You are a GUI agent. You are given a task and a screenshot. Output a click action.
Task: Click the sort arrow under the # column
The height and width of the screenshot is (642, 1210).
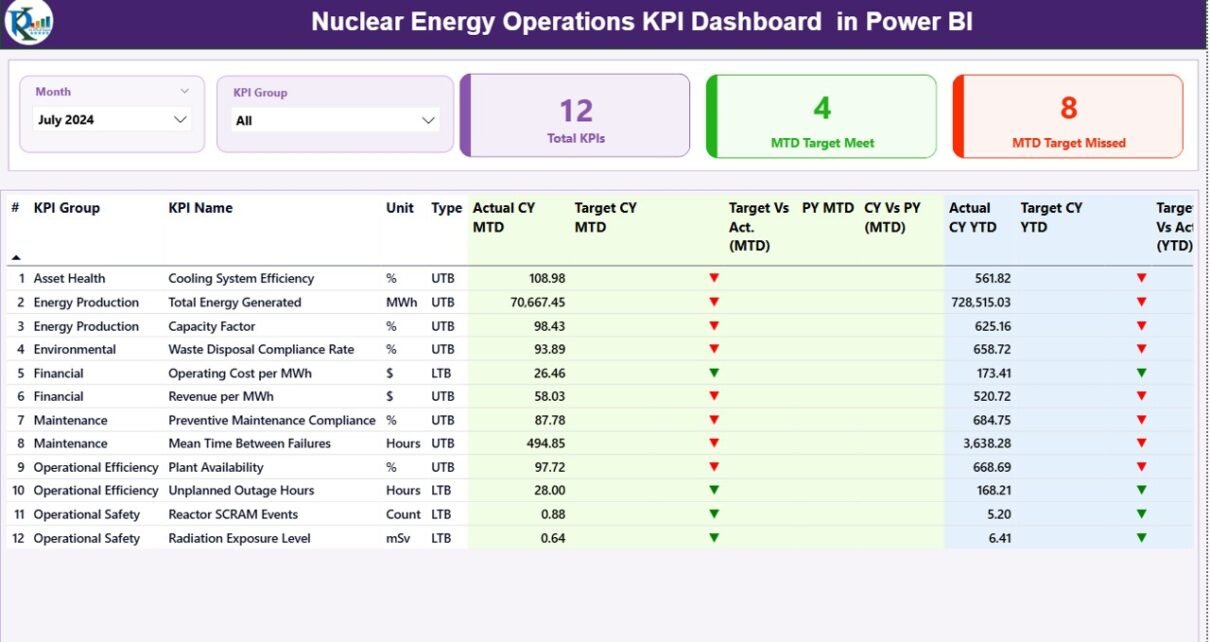point(16,257)
